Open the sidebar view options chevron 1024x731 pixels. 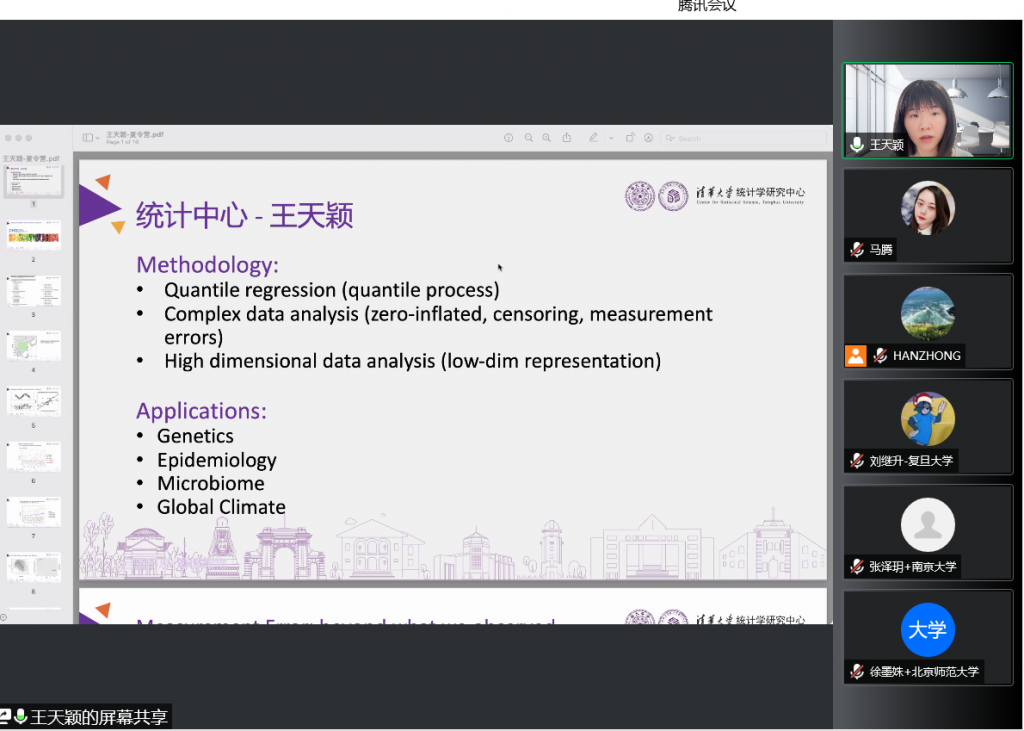click(97, 138)
